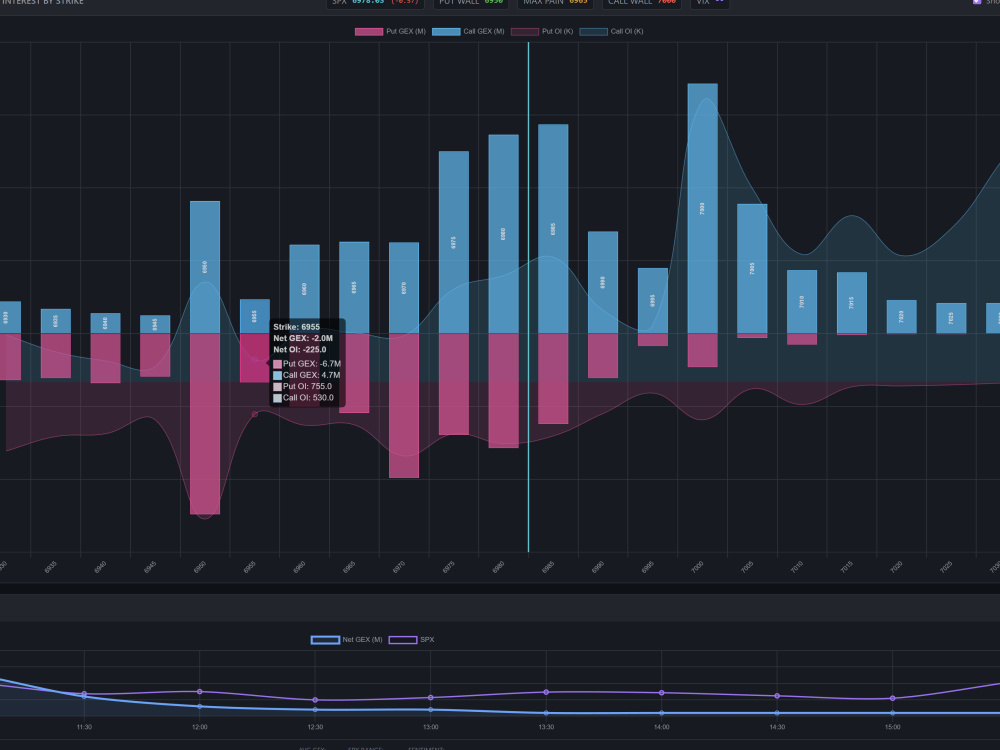The height and width of the screenshot is (750, 1000).
Task: Click the blue call bar labeled 7025
Action: [951, 318]
